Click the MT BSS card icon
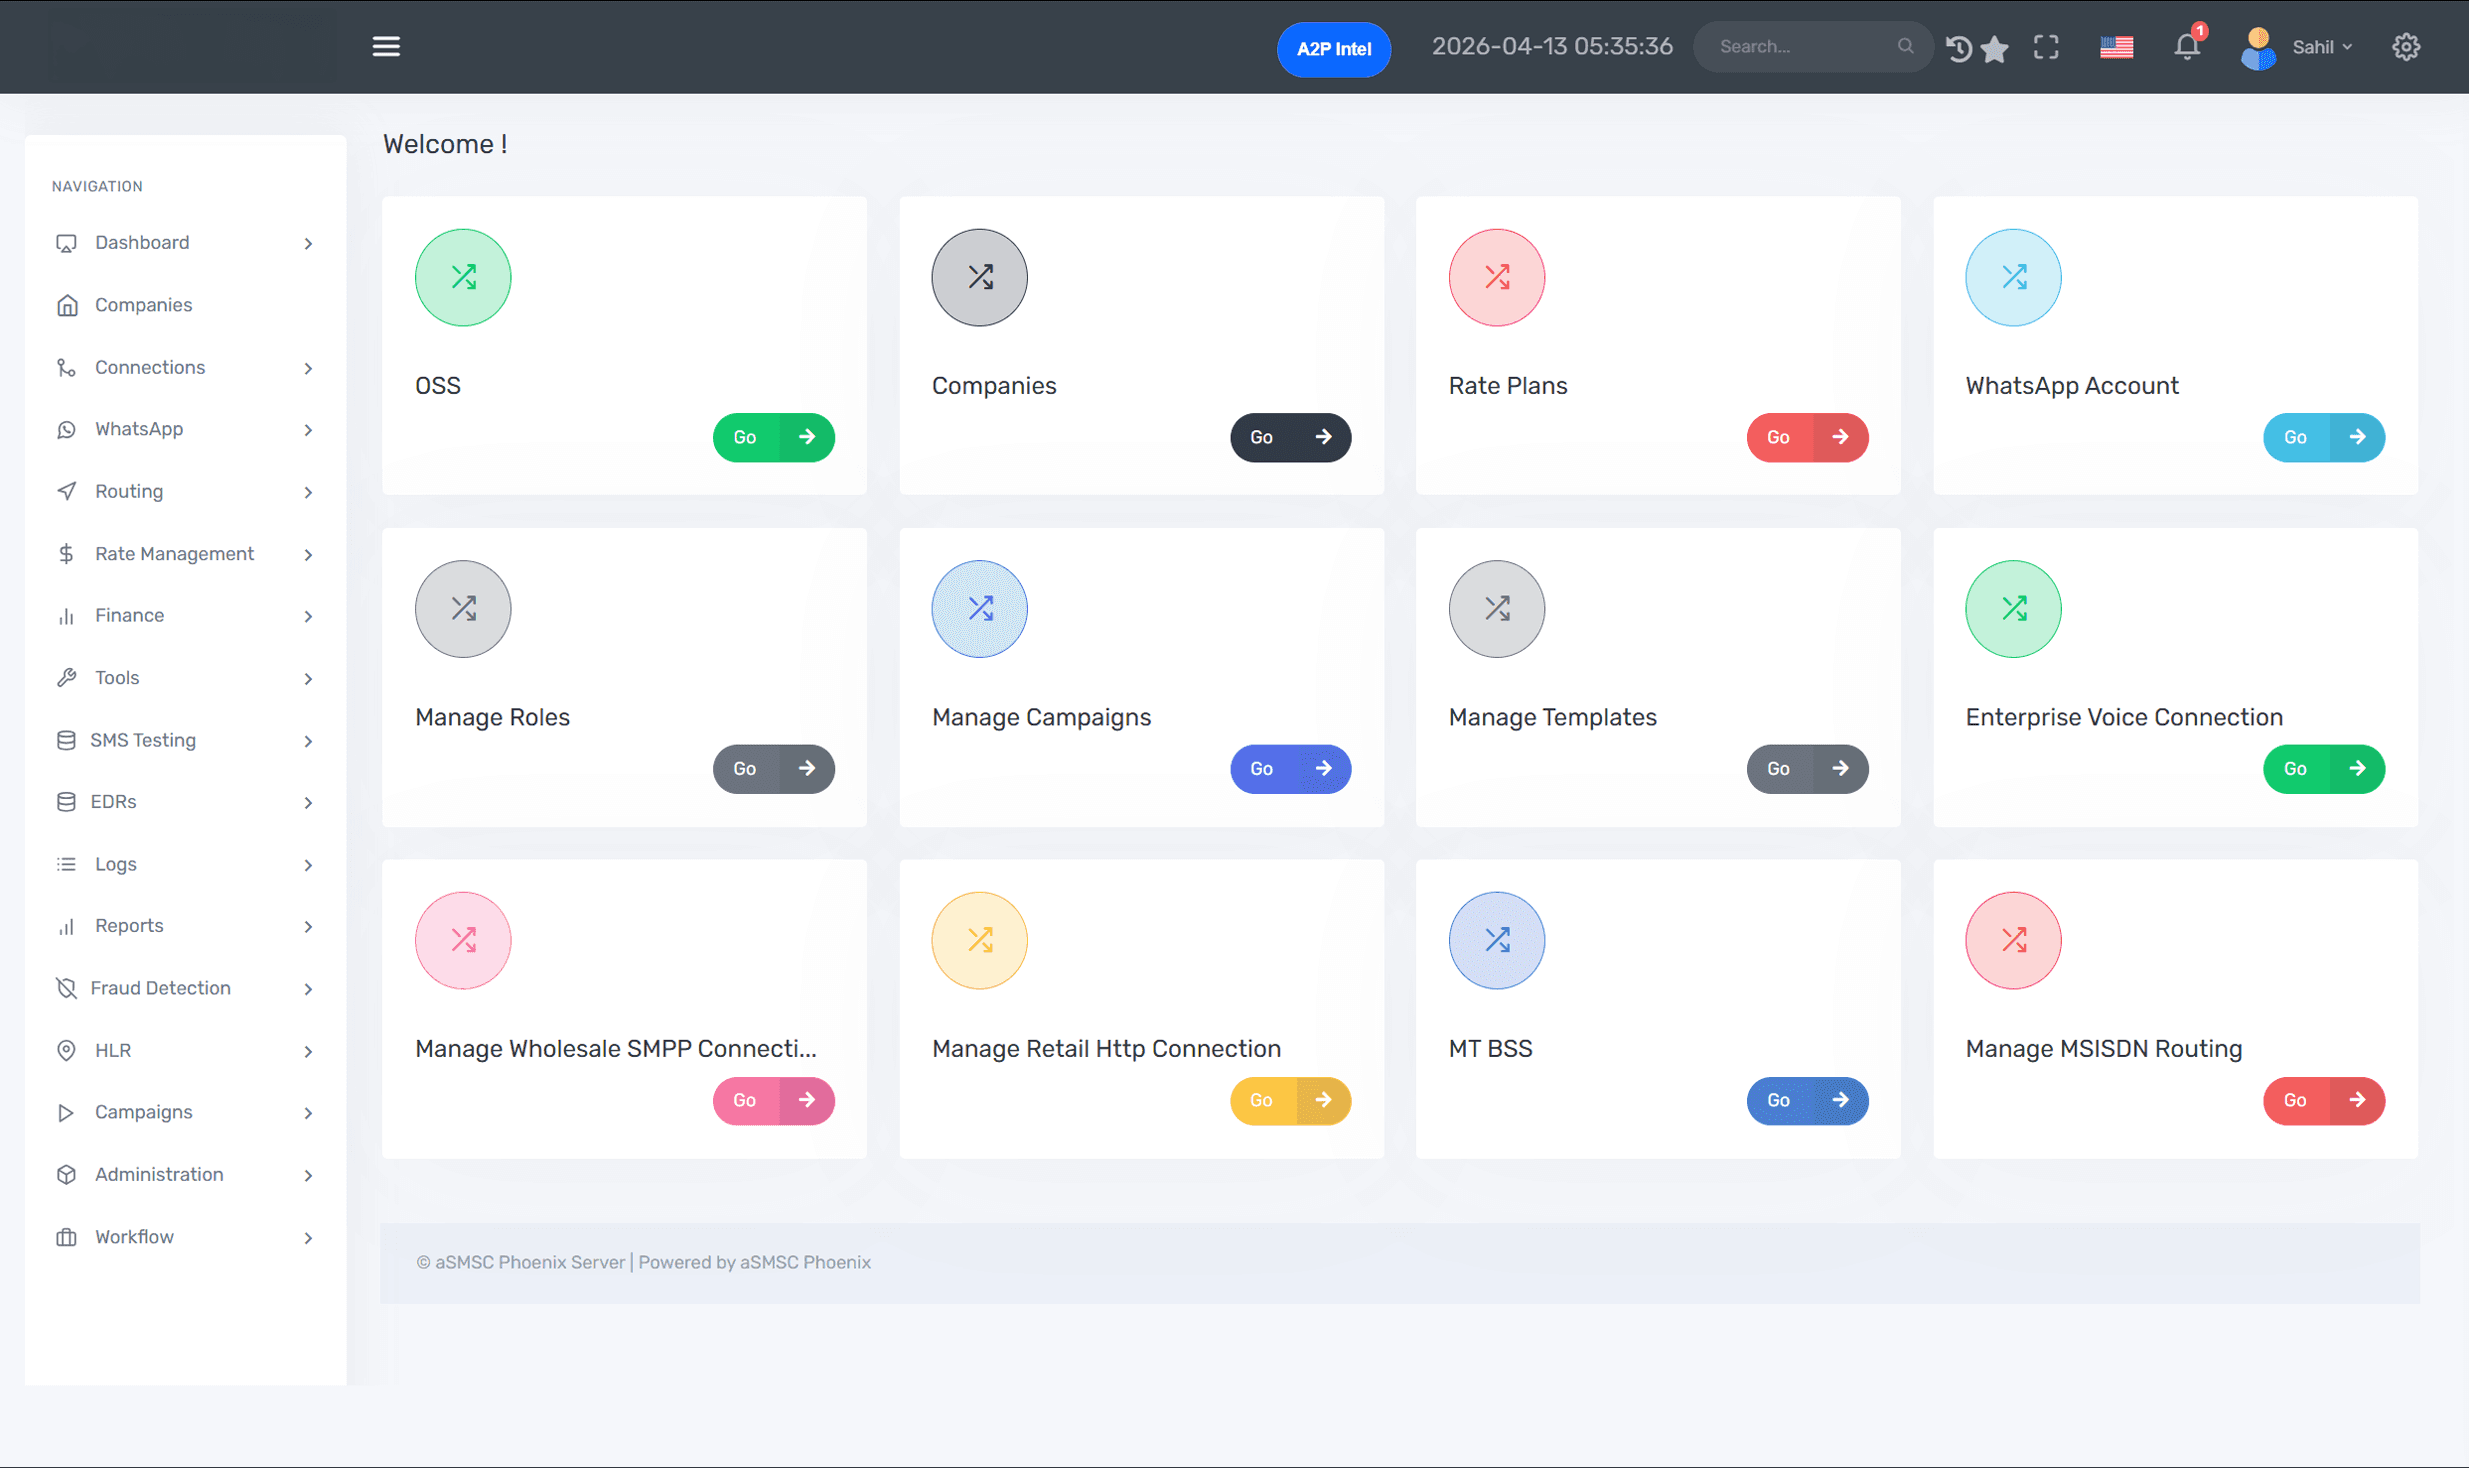 pos(1496,940)
